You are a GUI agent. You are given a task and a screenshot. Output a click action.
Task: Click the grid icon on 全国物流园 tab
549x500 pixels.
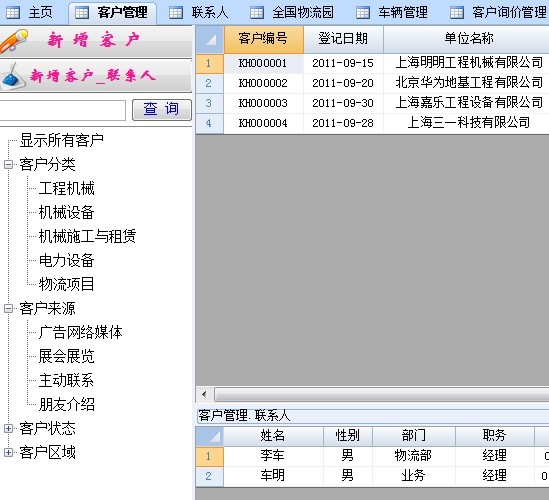[x=257, y=13]
